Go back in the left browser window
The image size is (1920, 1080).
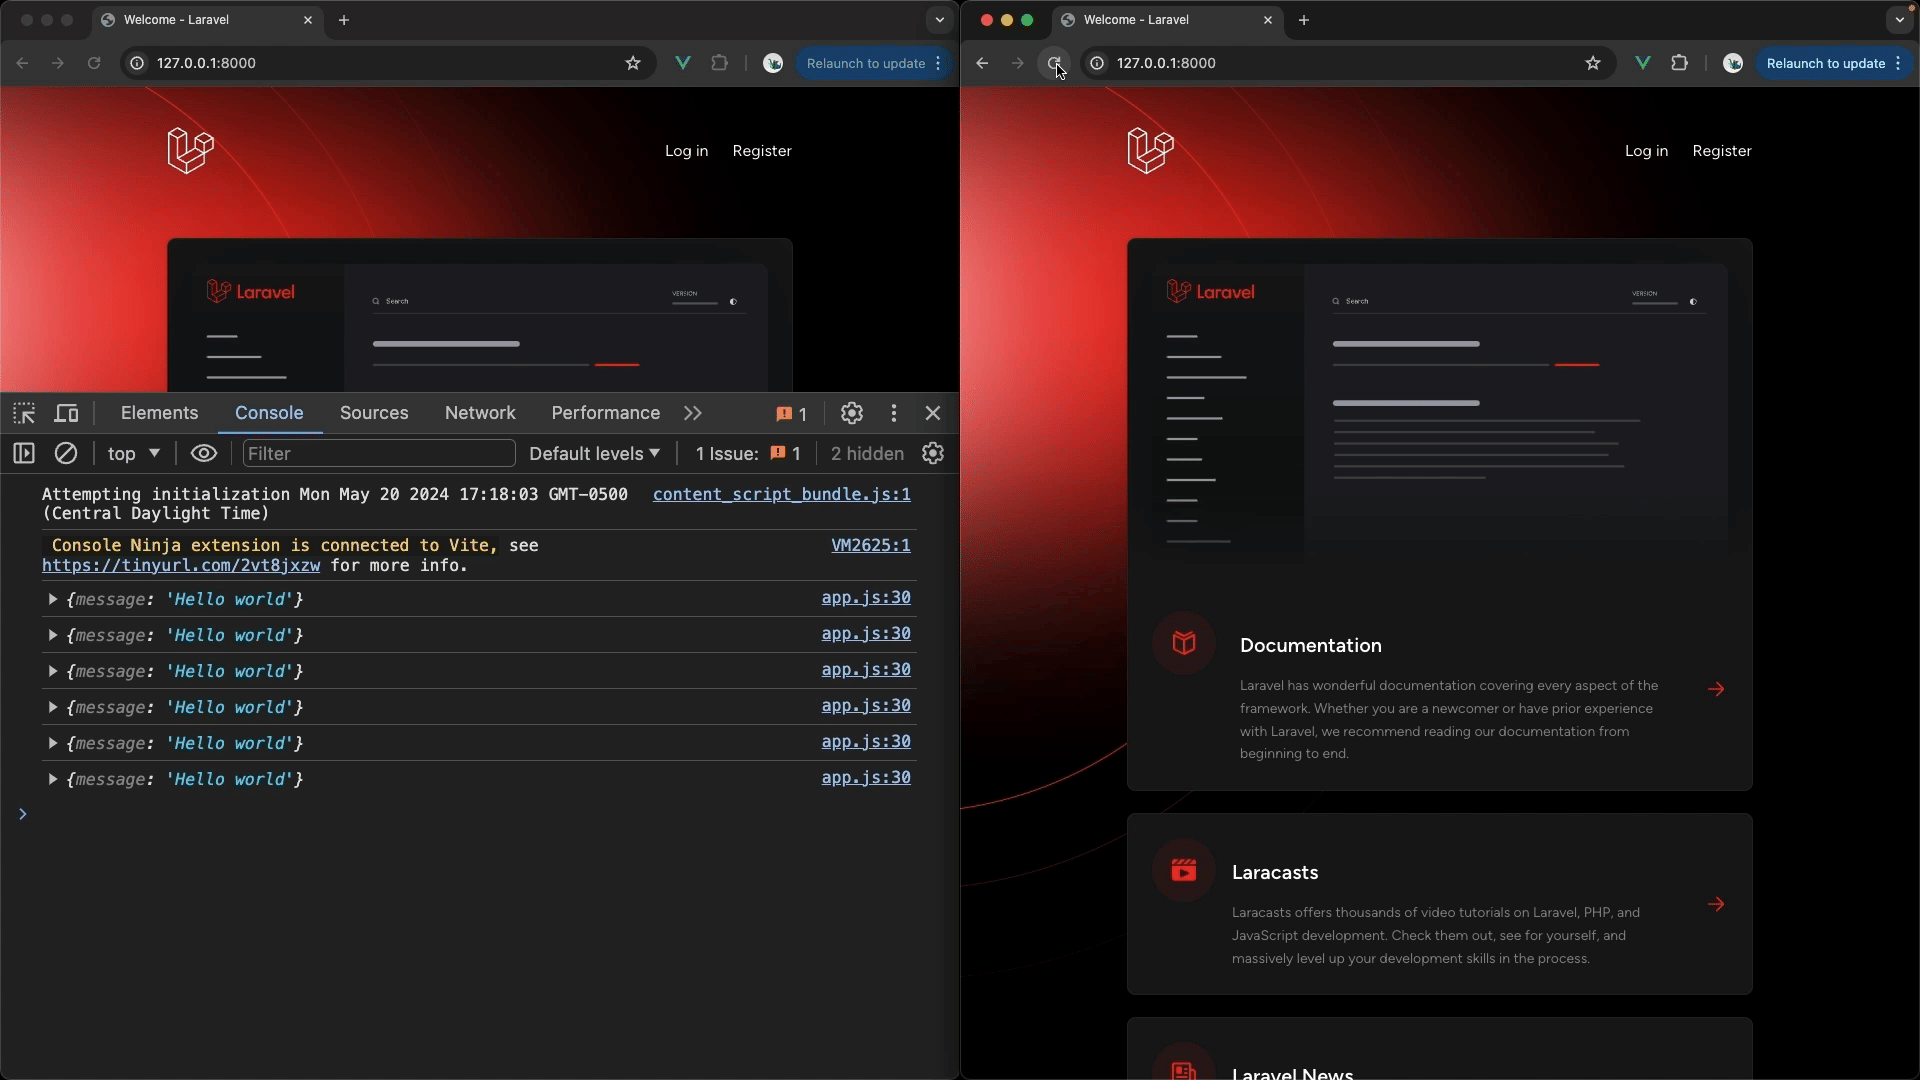coord(22,63)
